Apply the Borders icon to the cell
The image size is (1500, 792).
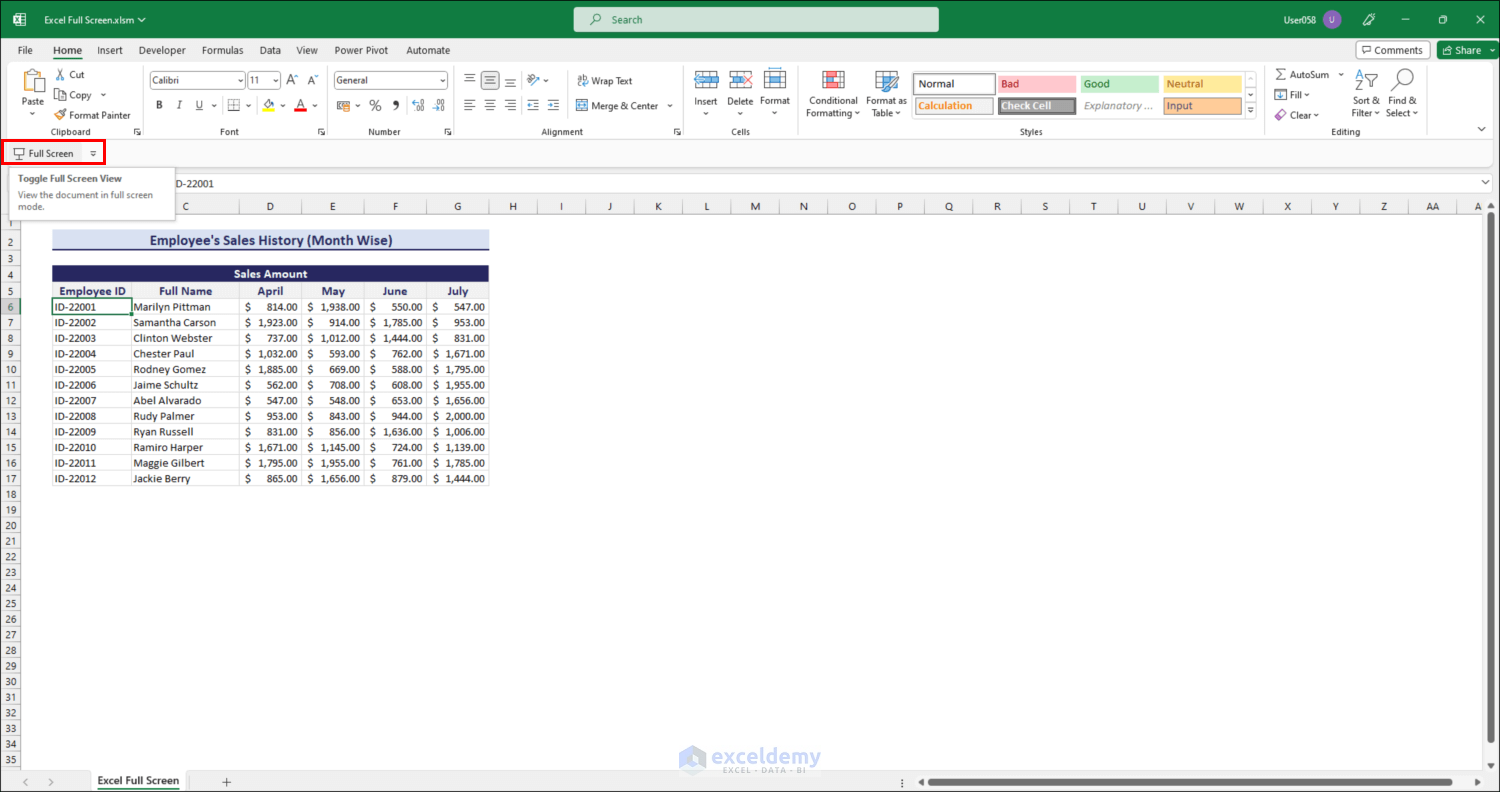(233, 105)
